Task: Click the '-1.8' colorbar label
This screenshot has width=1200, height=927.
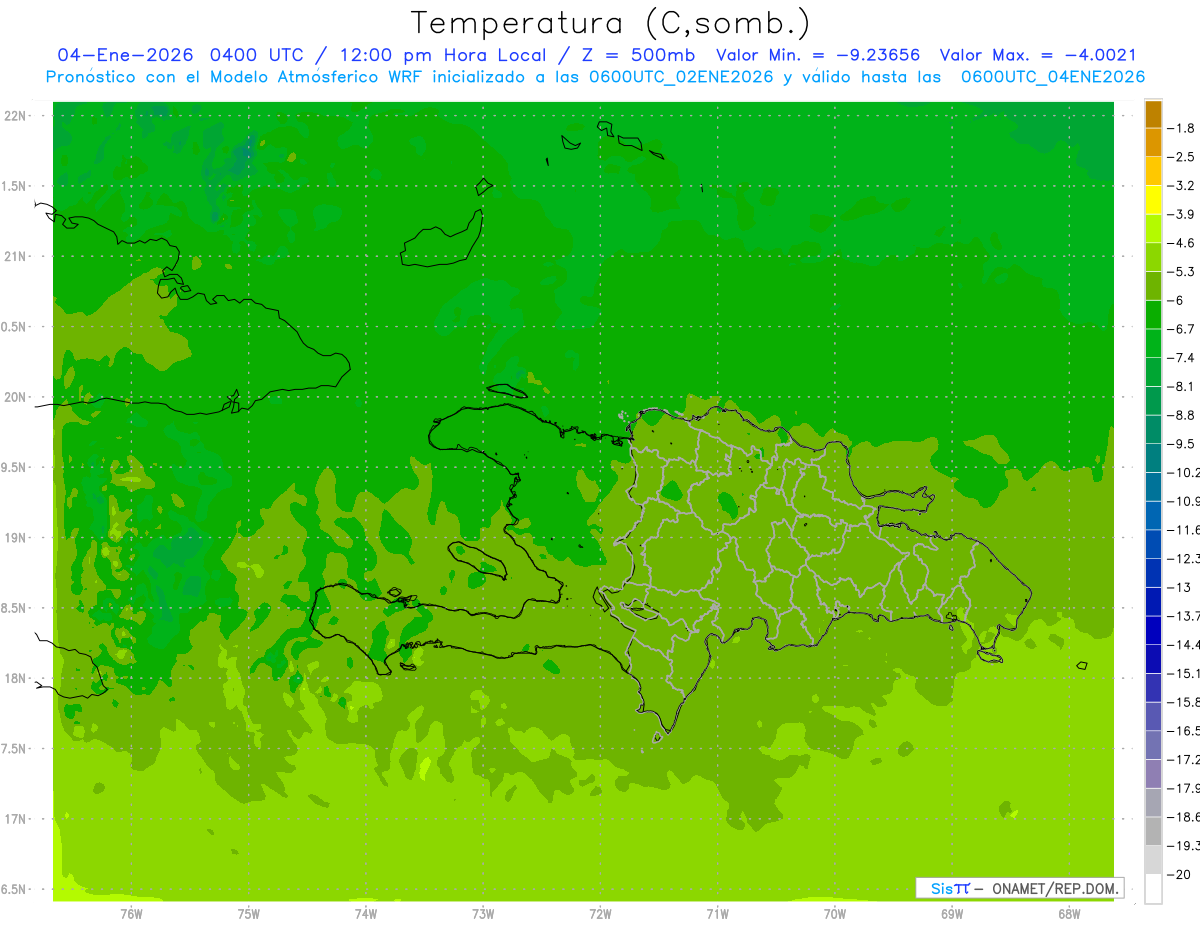Action: pyautogui.click(x=1183, y=128)
